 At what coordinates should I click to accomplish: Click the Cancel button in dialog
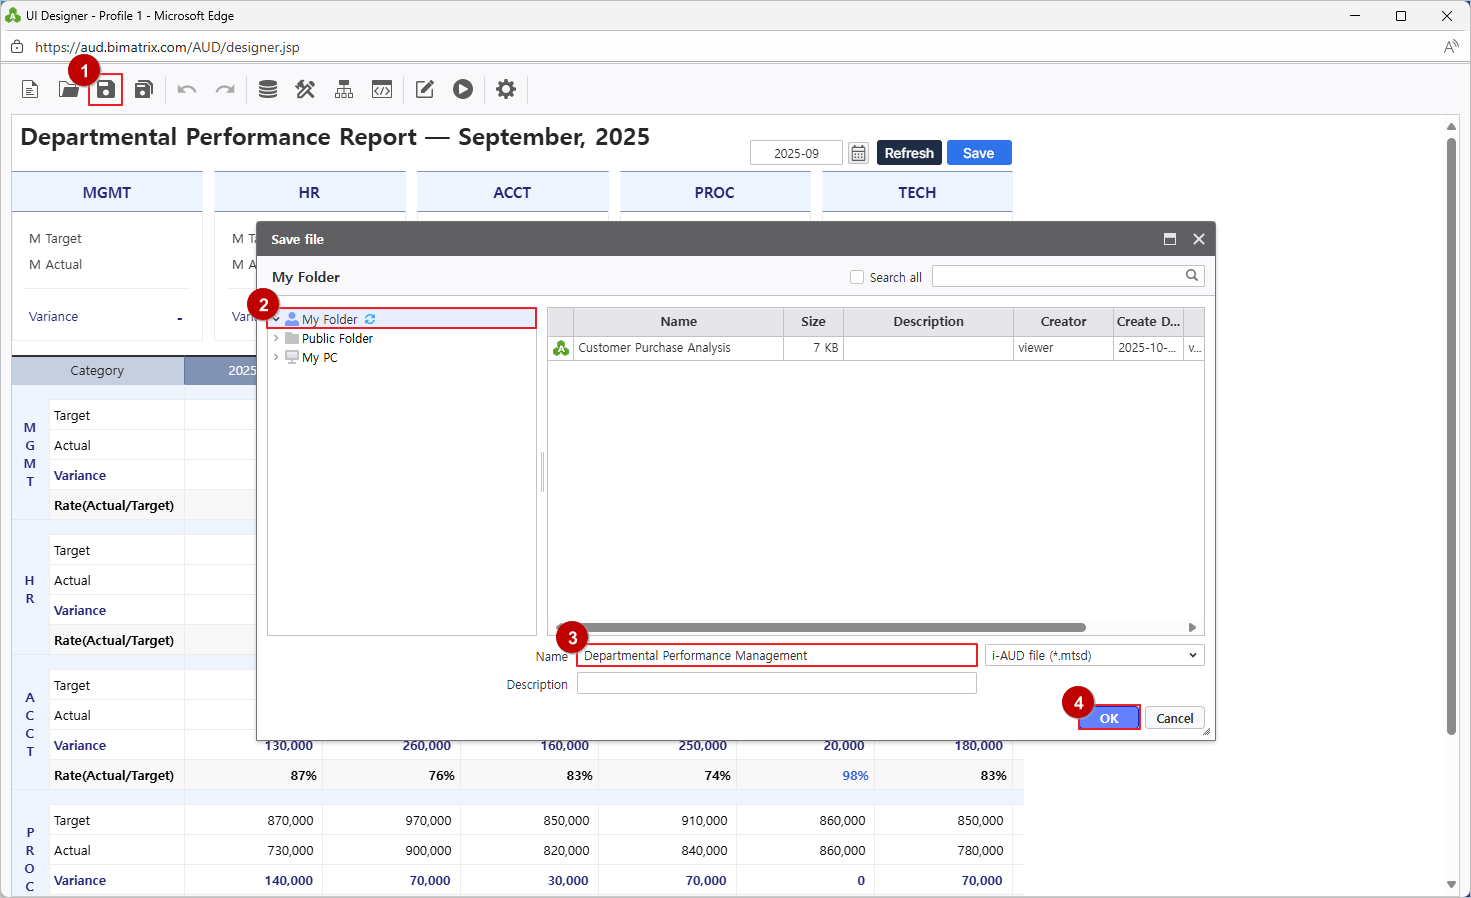pyautogui.click(x=1174, y=718)
